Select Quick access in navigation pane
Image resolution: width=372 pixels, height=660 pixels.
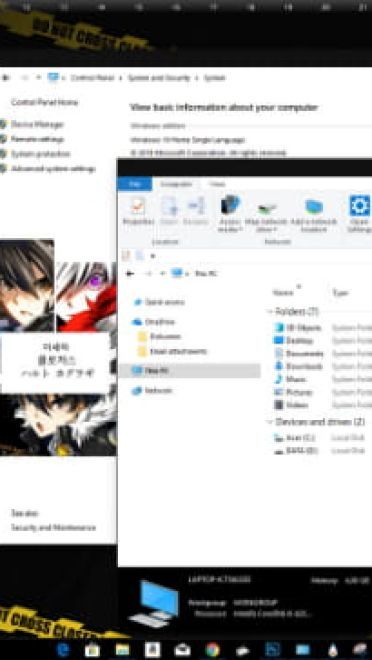click(x=159, y=302)
